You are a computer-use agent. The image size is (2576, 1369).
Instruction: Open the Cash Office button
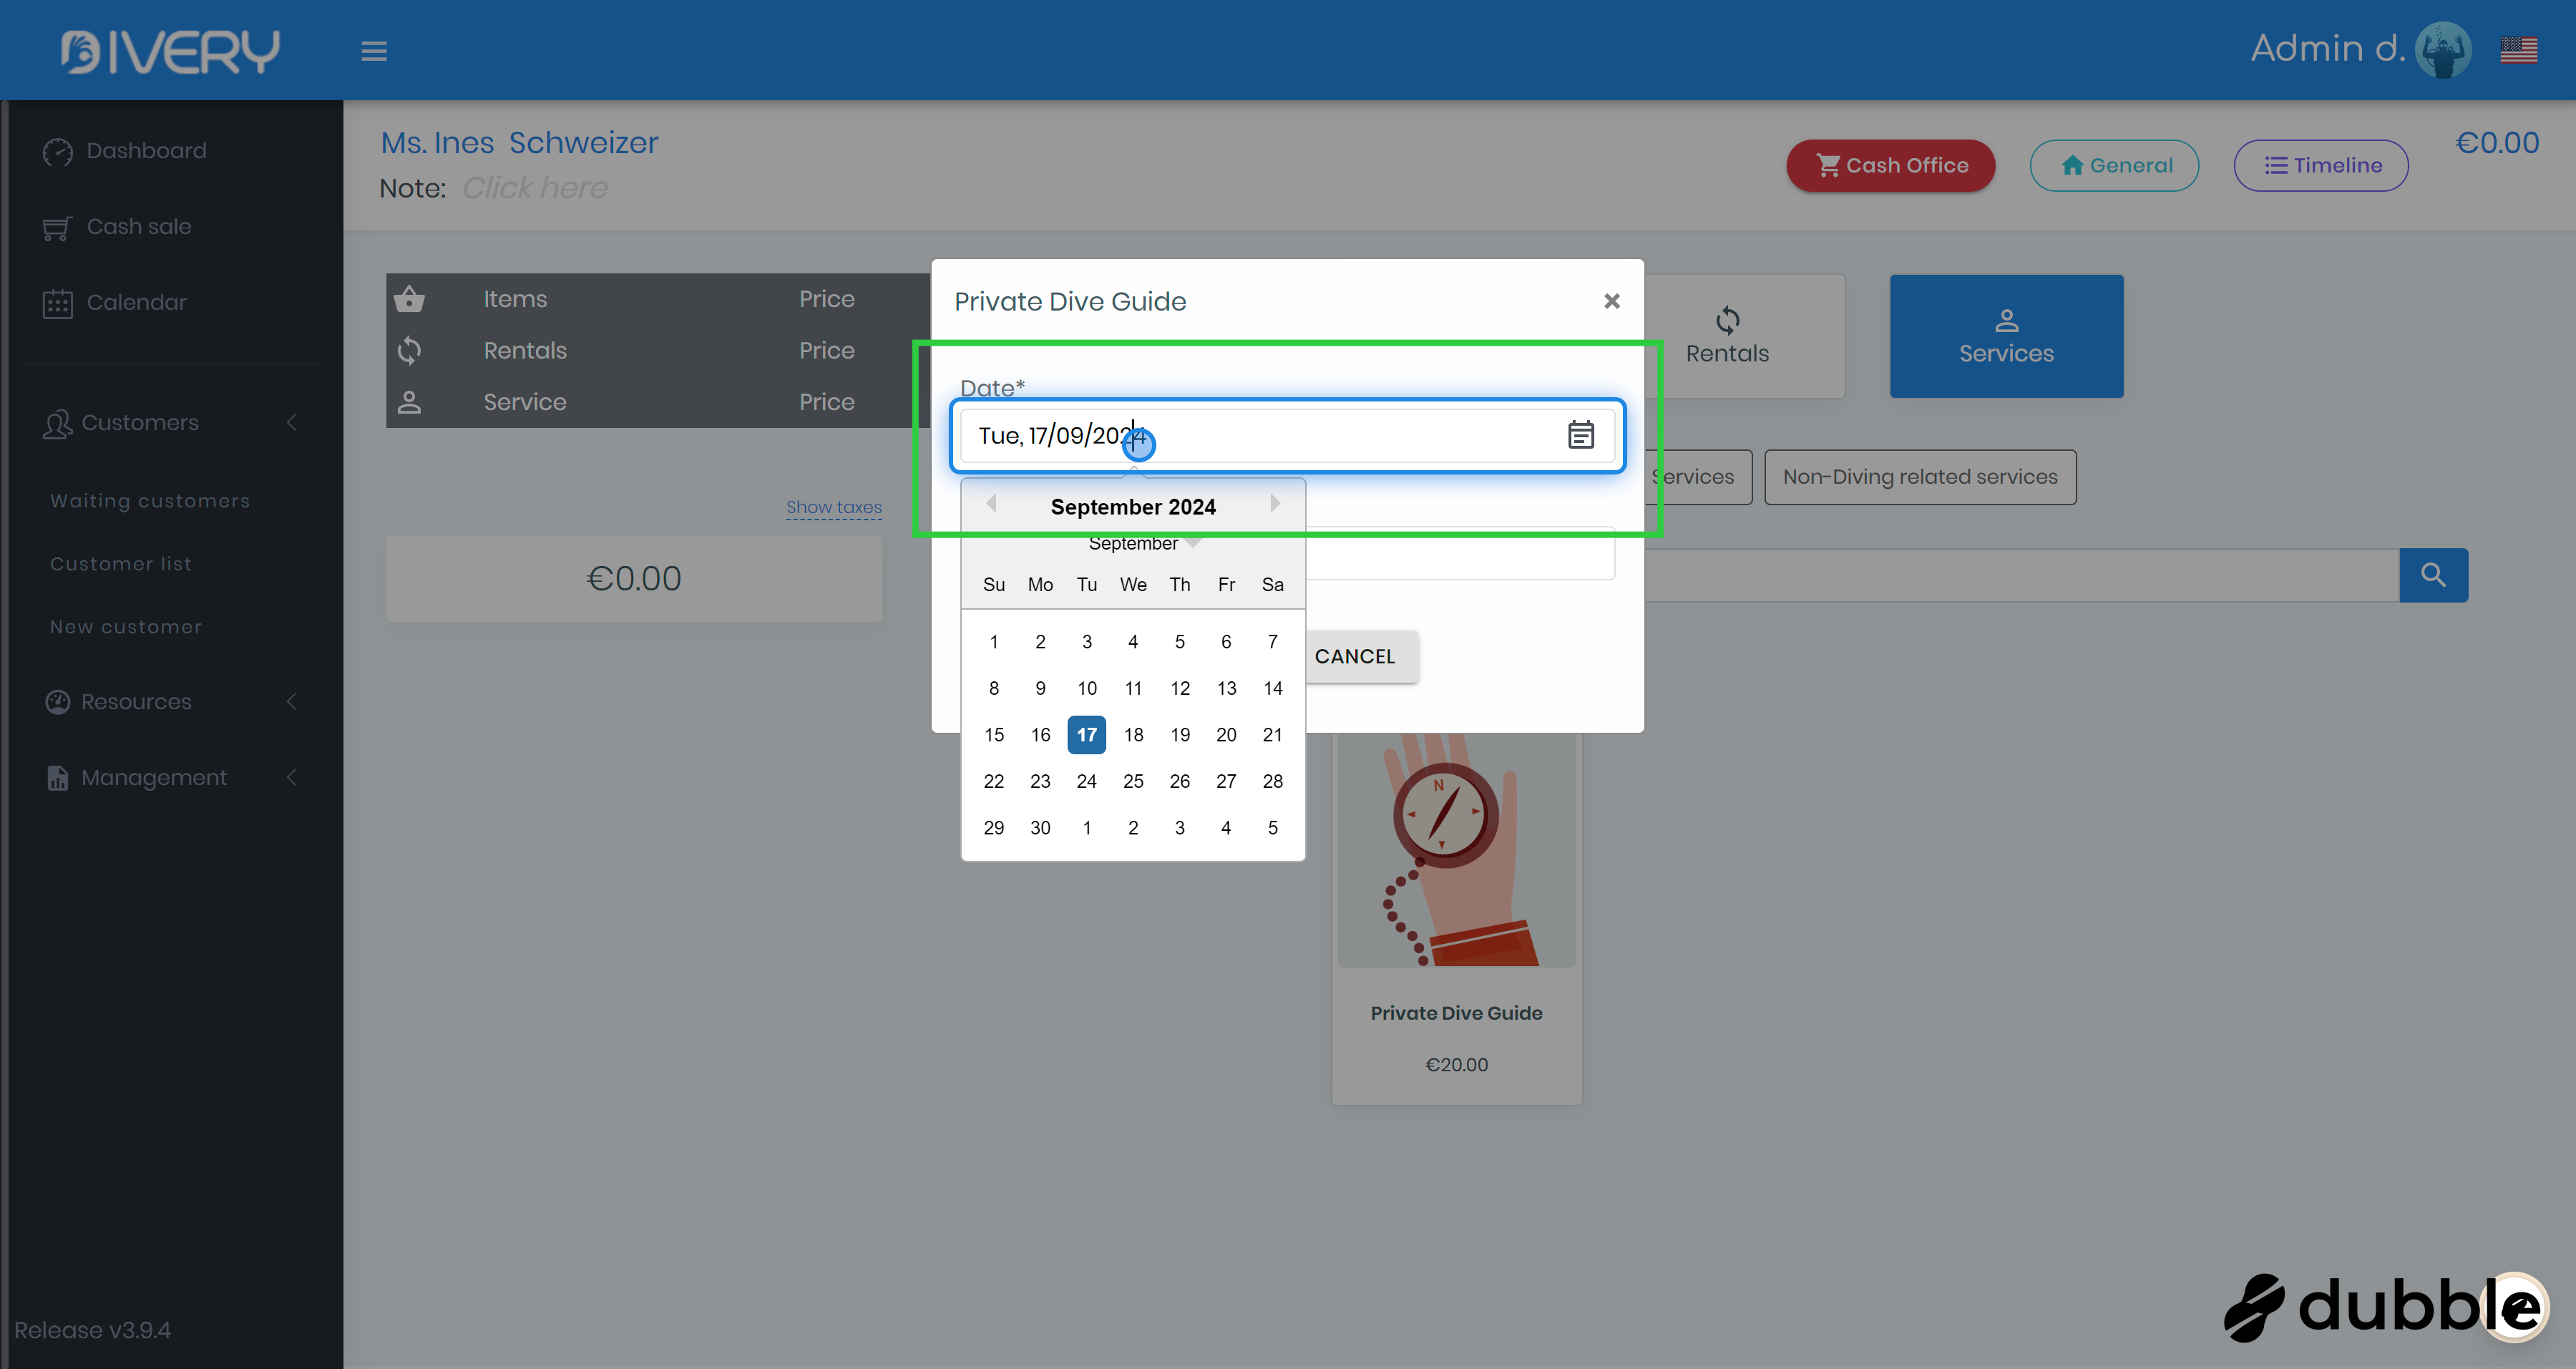pyautogui.click(x=1890, y=165)
